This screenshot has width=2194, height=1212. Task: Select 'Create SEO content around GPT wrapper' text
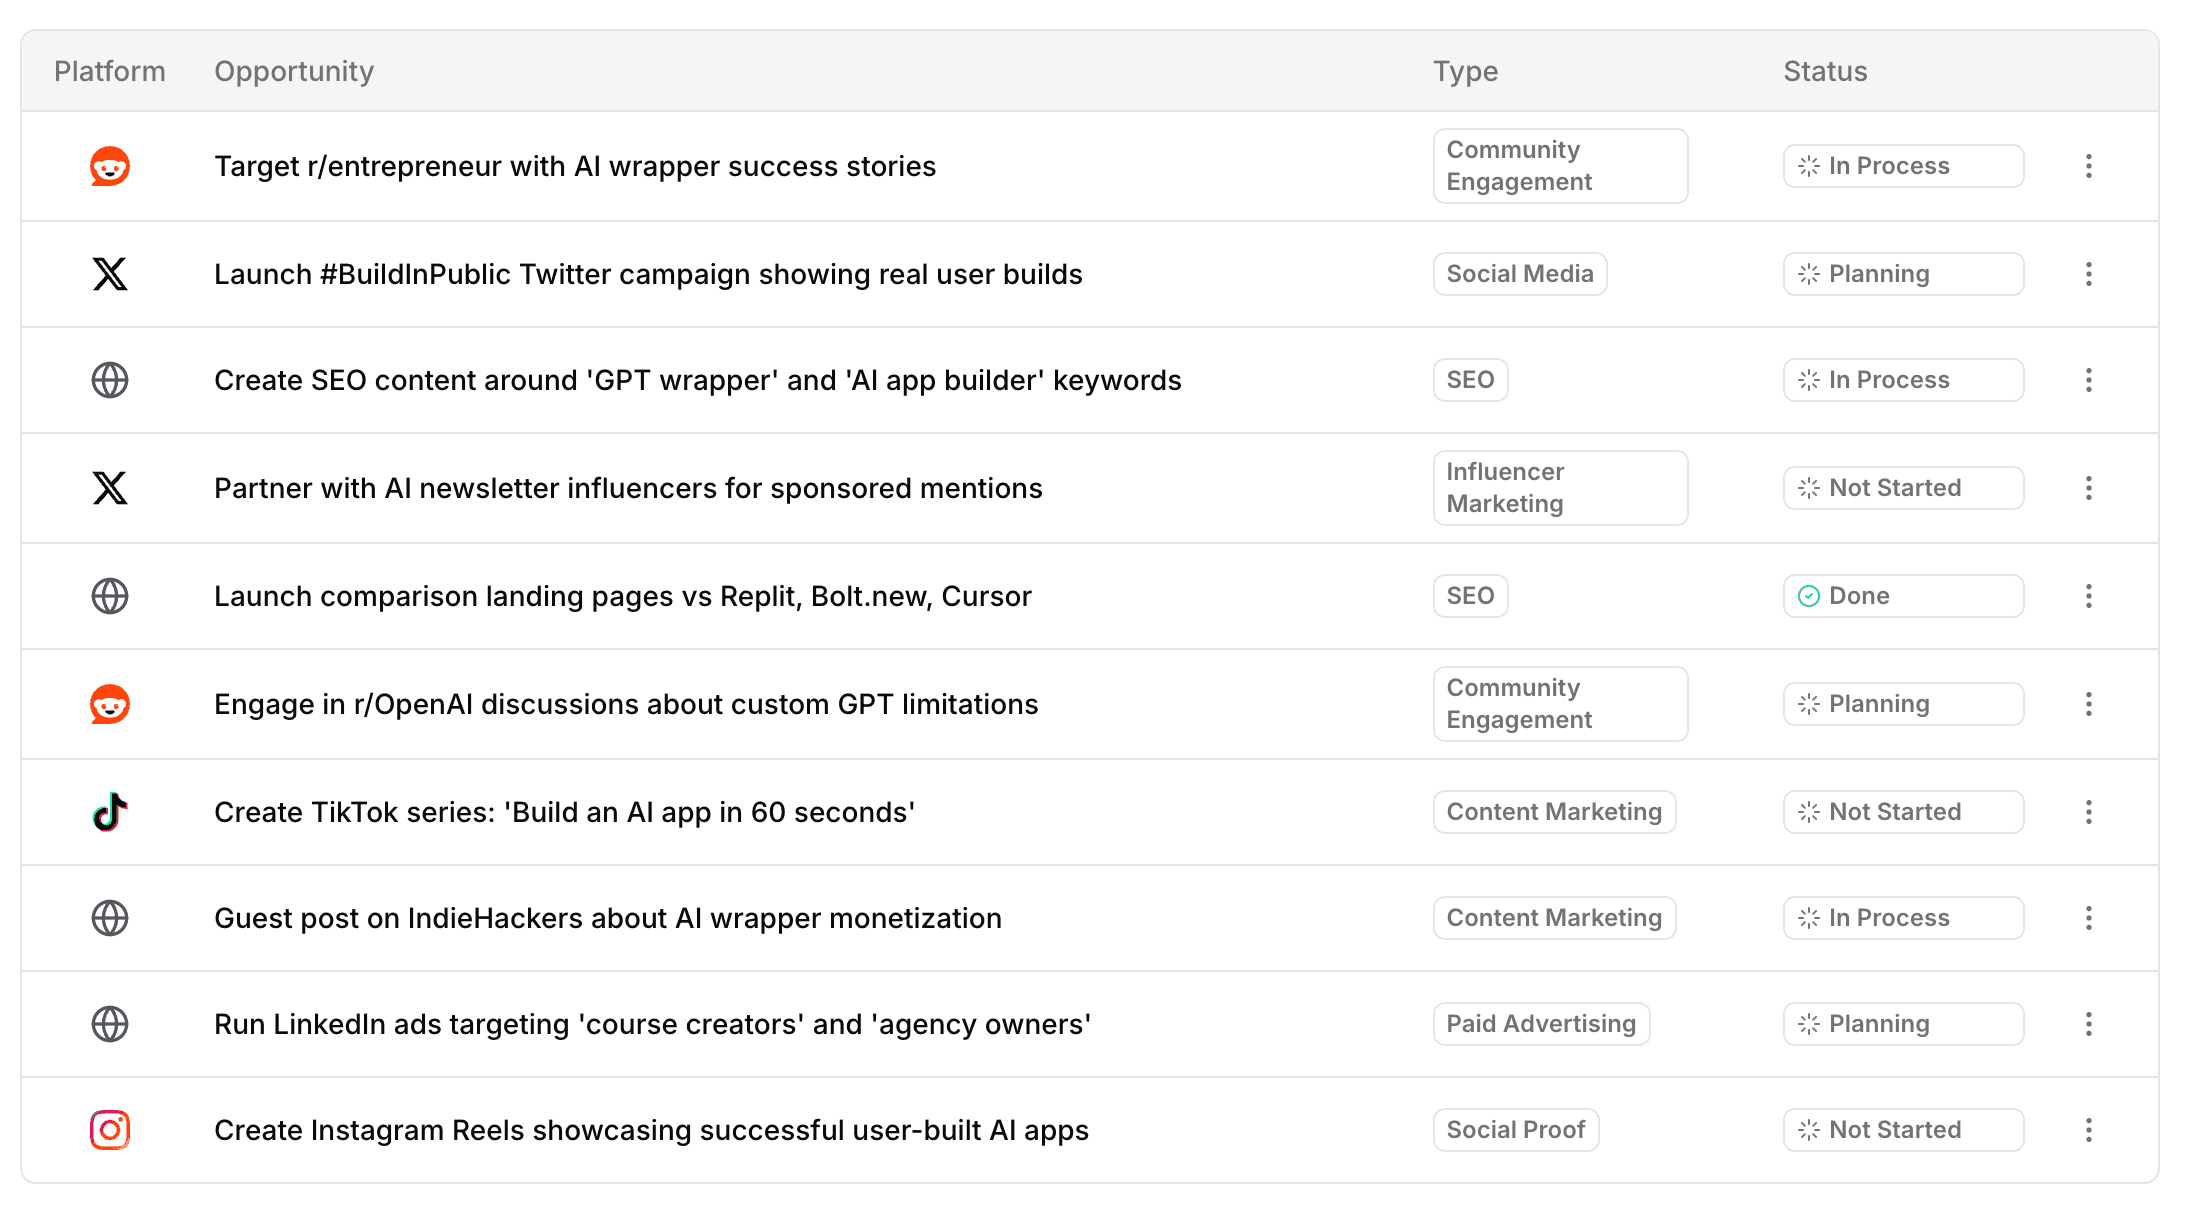tap(698, 380)
